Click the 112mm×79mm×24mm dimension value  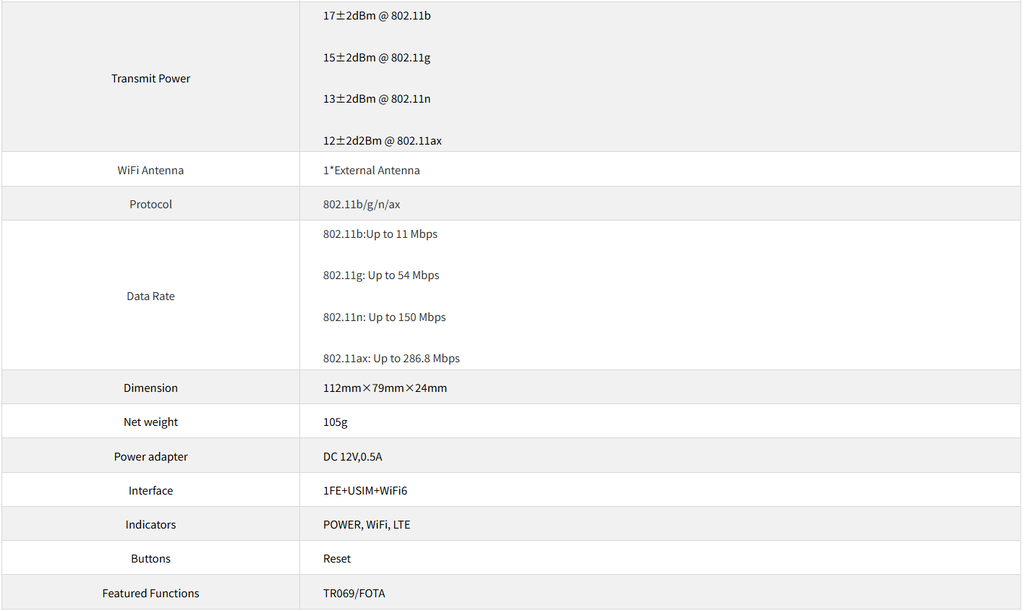[x=385, y=388]
